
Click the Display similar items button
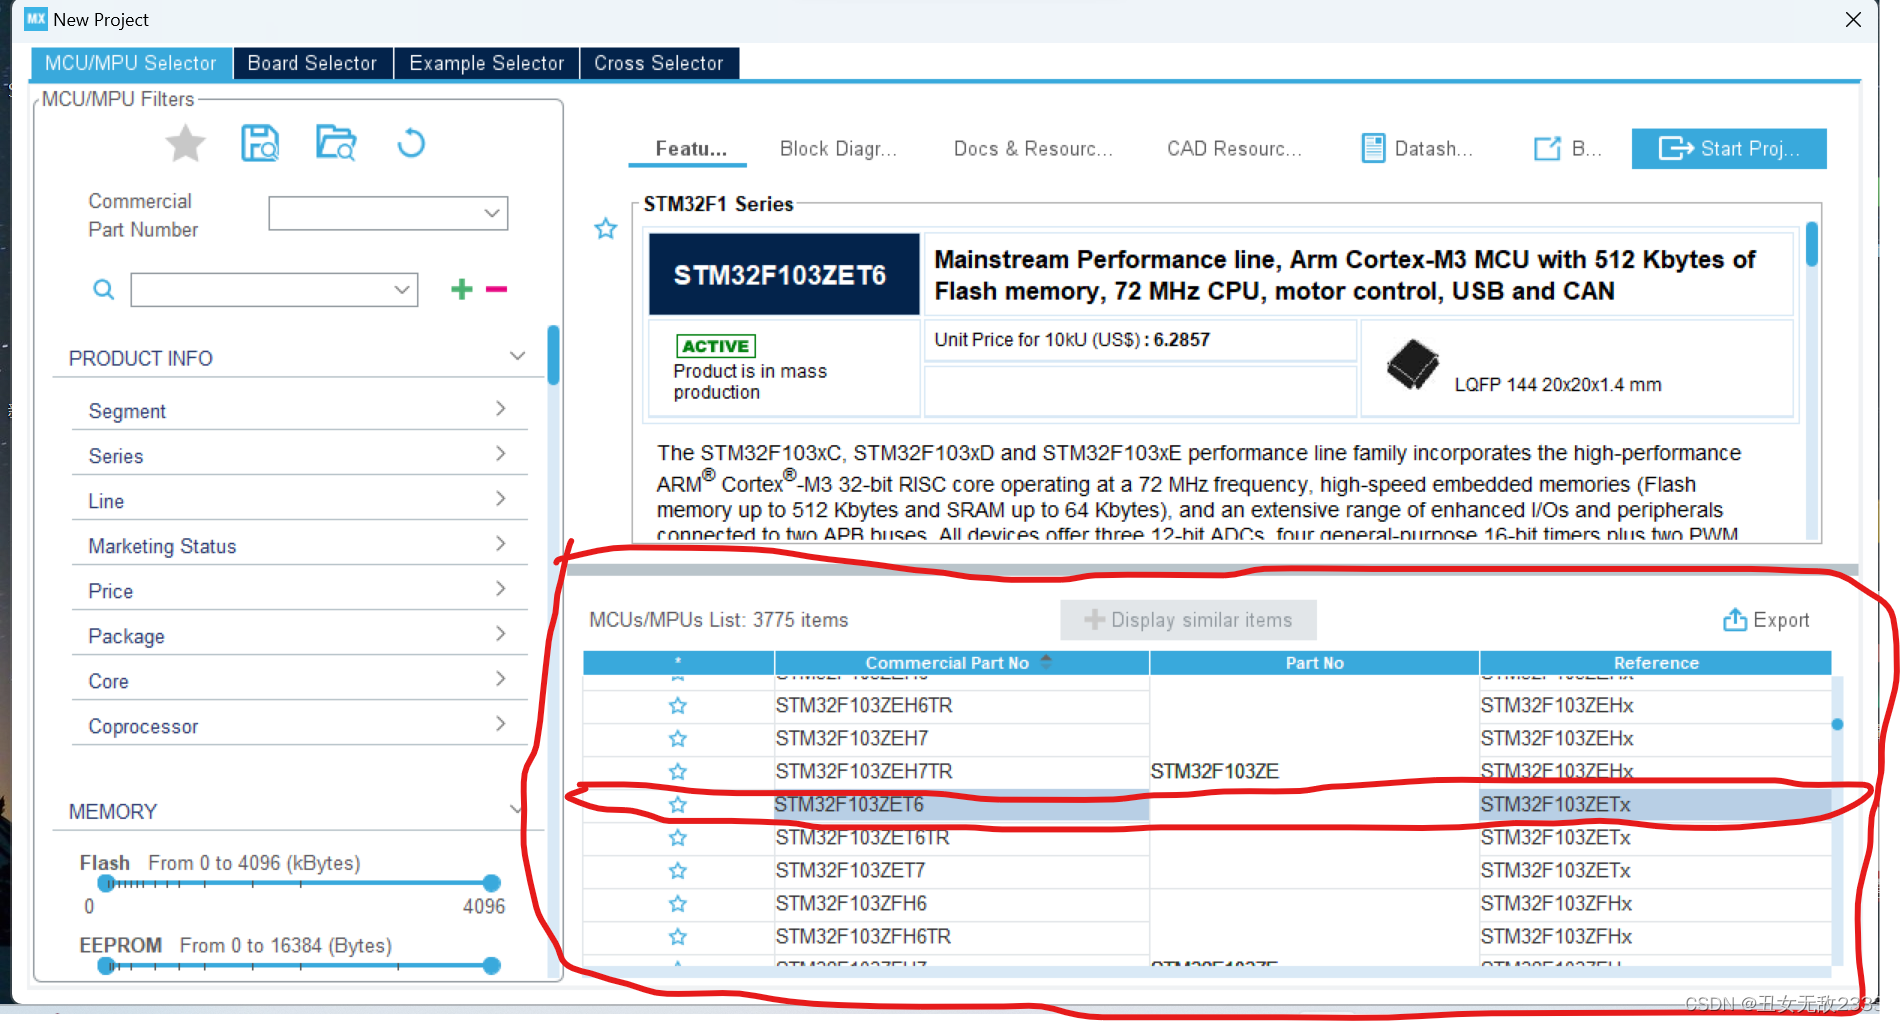1188,620
